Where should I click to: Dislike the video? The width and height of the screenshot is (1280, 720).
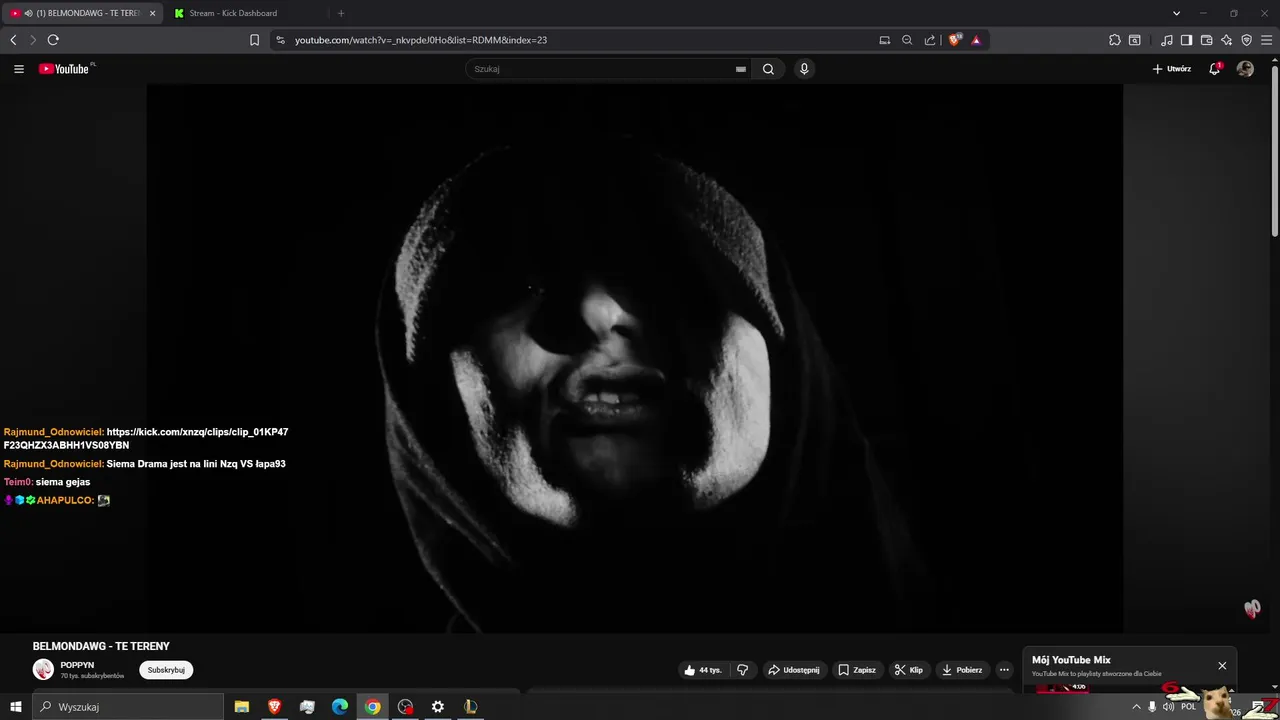point(743,670)
